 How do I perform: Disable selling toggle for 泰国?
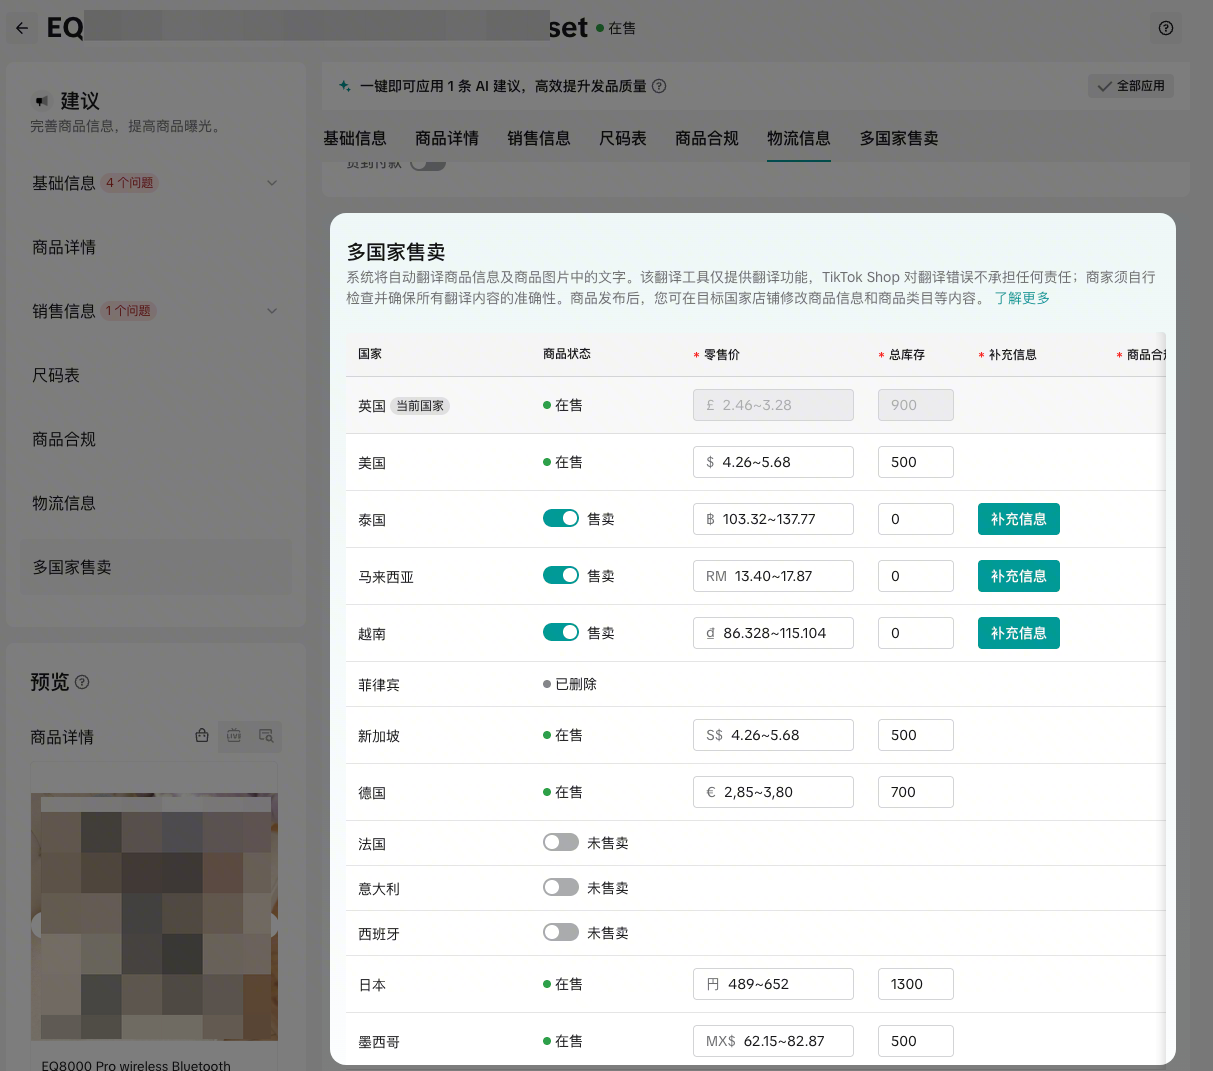560,518
